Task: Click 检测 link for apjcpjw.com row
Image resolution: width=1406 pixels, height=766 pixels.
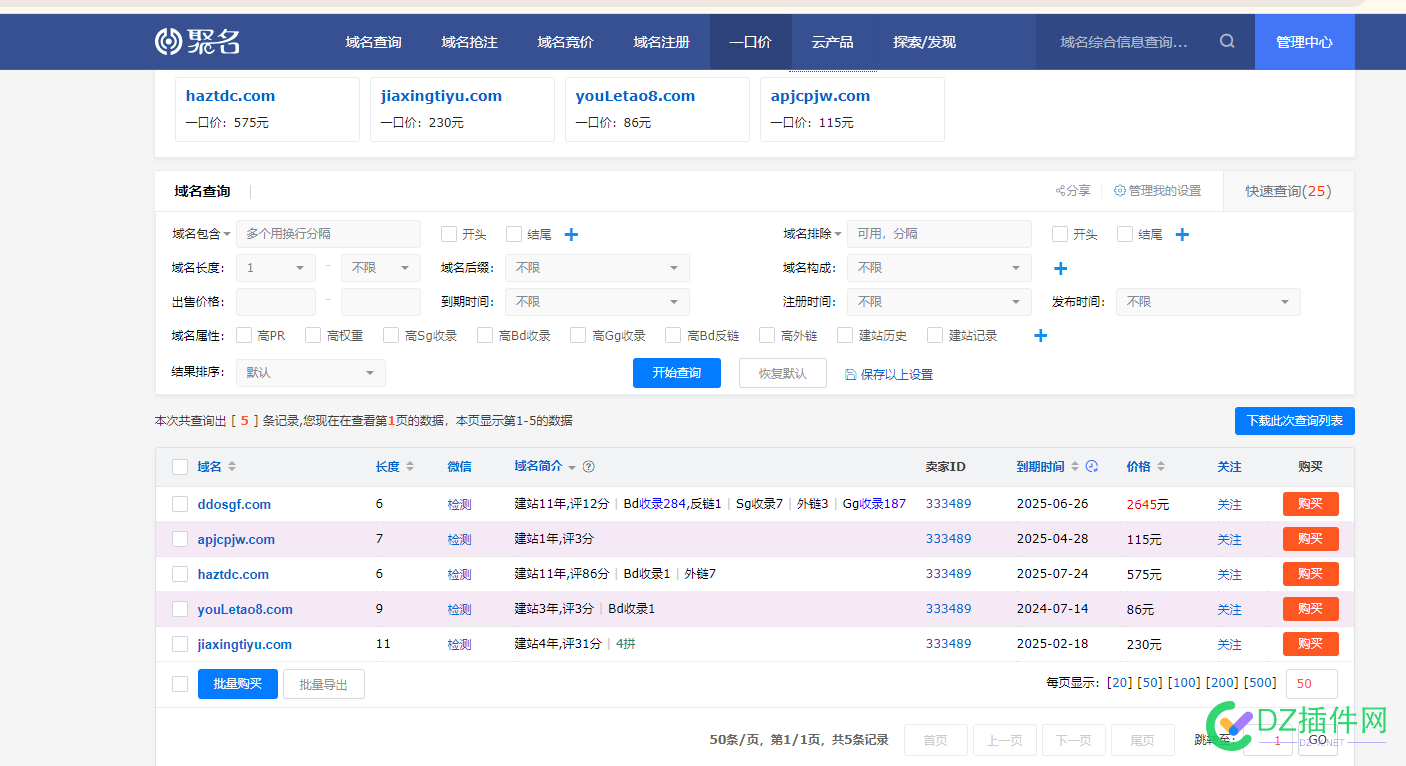Action: coord(459,539)
